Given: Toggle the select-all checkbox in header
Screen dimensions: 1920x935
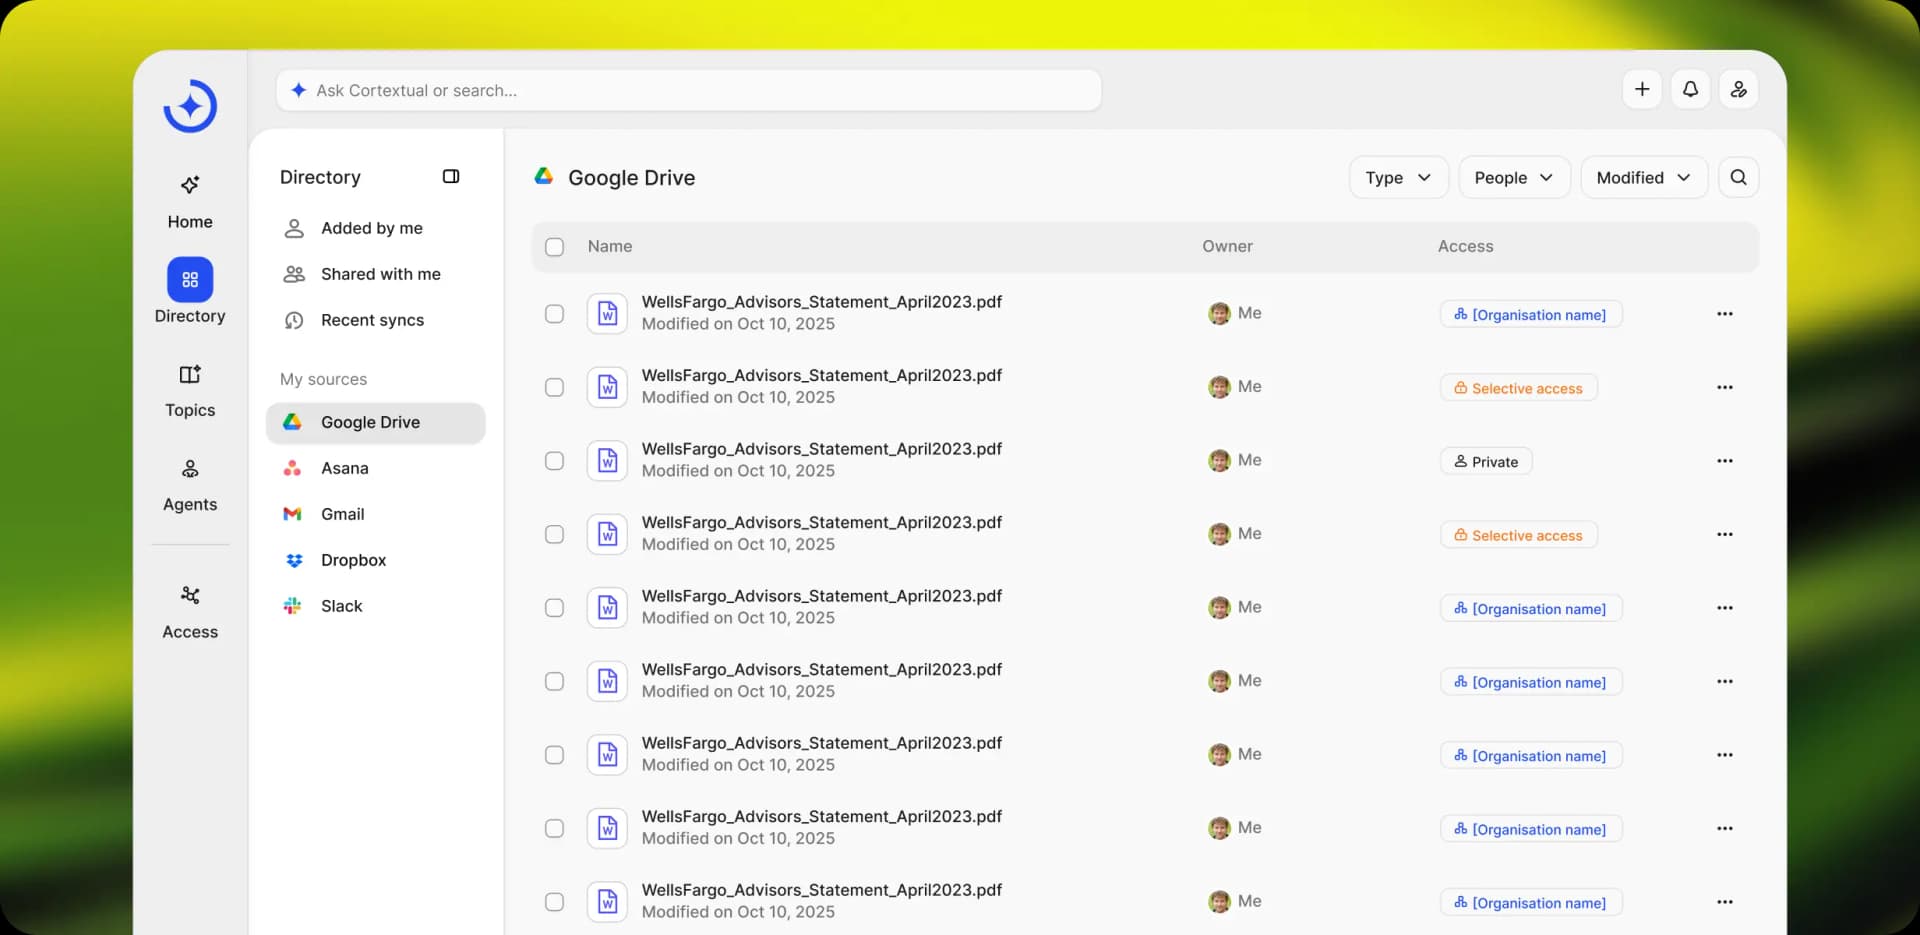Looking at the screenshot, I should coord(554,247).
